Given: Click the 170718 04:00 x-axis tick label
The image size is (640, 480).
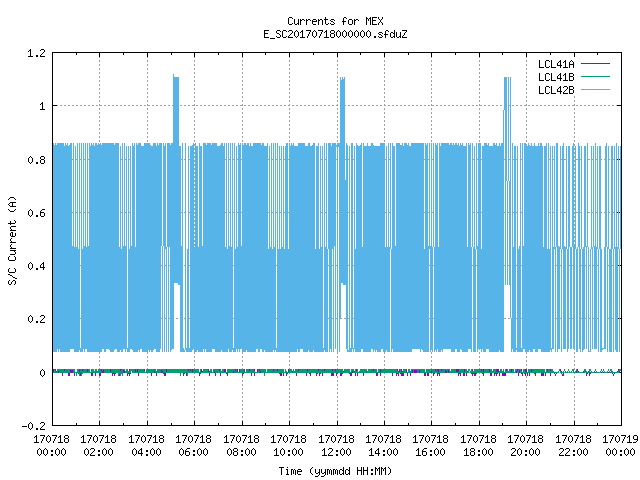Looking at the screenshot, I should [x=146, y=446].
